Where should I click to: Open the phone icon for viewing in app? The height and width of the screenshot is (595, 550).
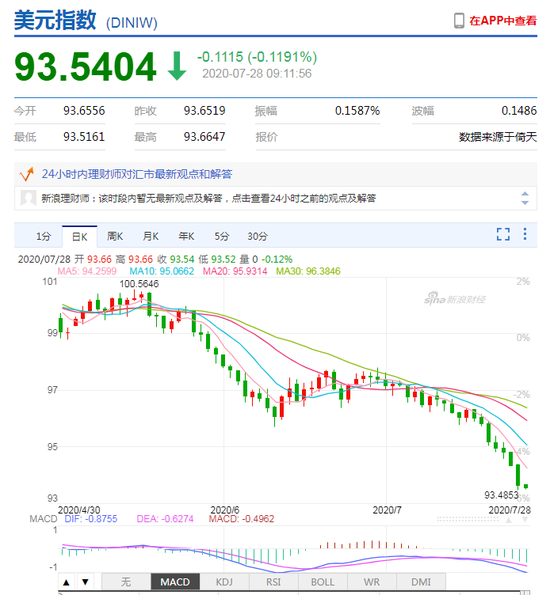[459, 20]
